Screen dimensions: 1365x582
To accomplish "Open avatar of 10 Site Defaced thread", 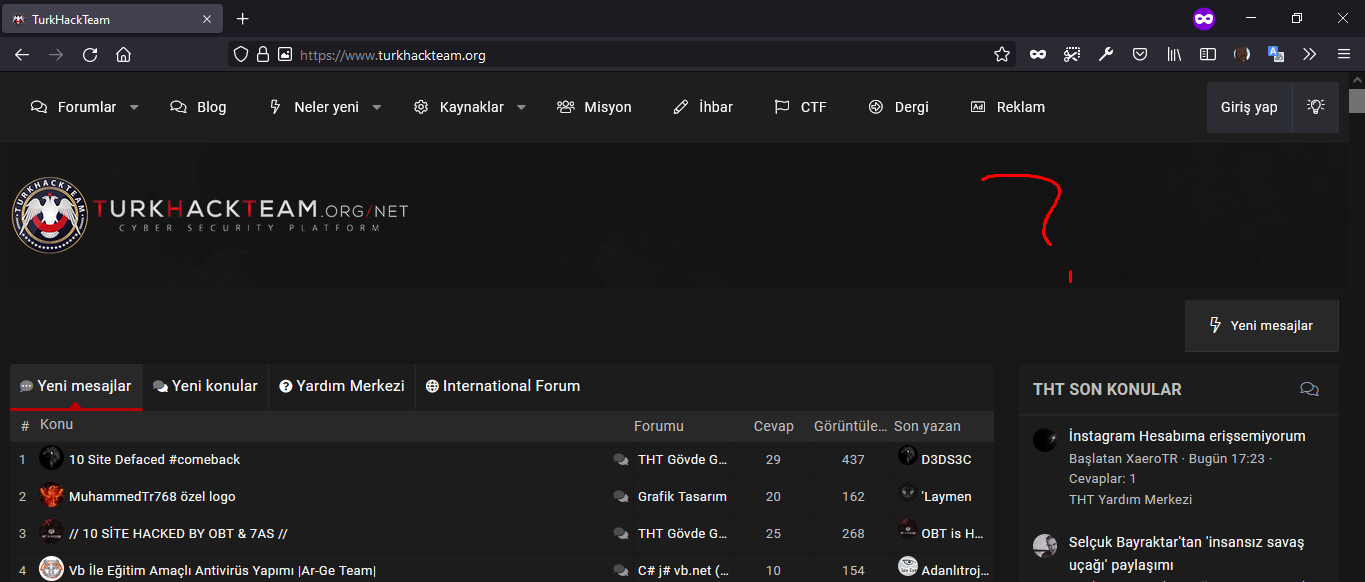I will [x=51, y=459].
